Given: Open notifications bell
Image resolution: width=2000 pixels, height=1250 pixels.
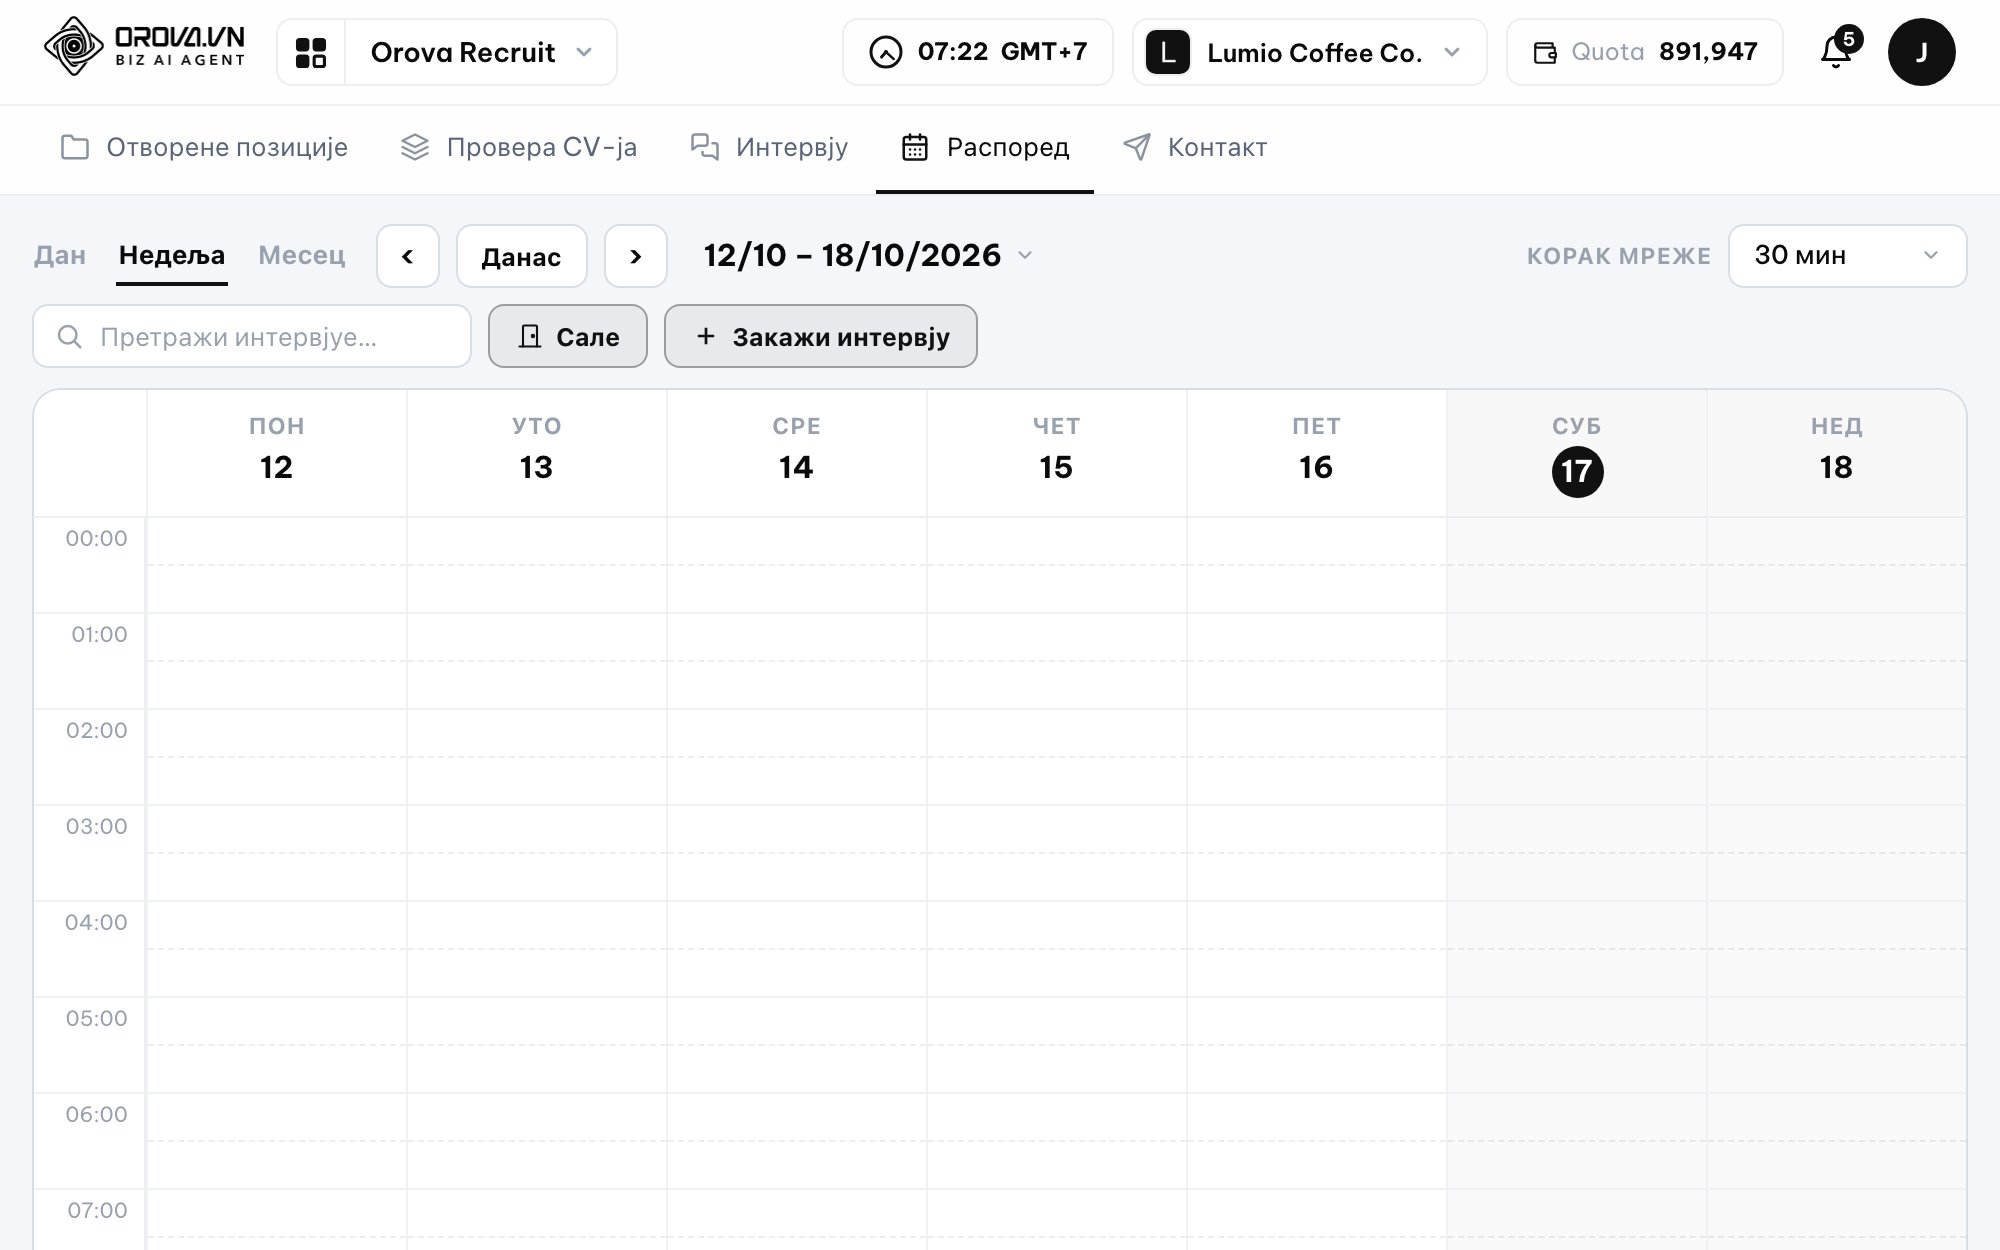Looking at the screenshot, I should pyautogui.click(x=1837, y=50).
